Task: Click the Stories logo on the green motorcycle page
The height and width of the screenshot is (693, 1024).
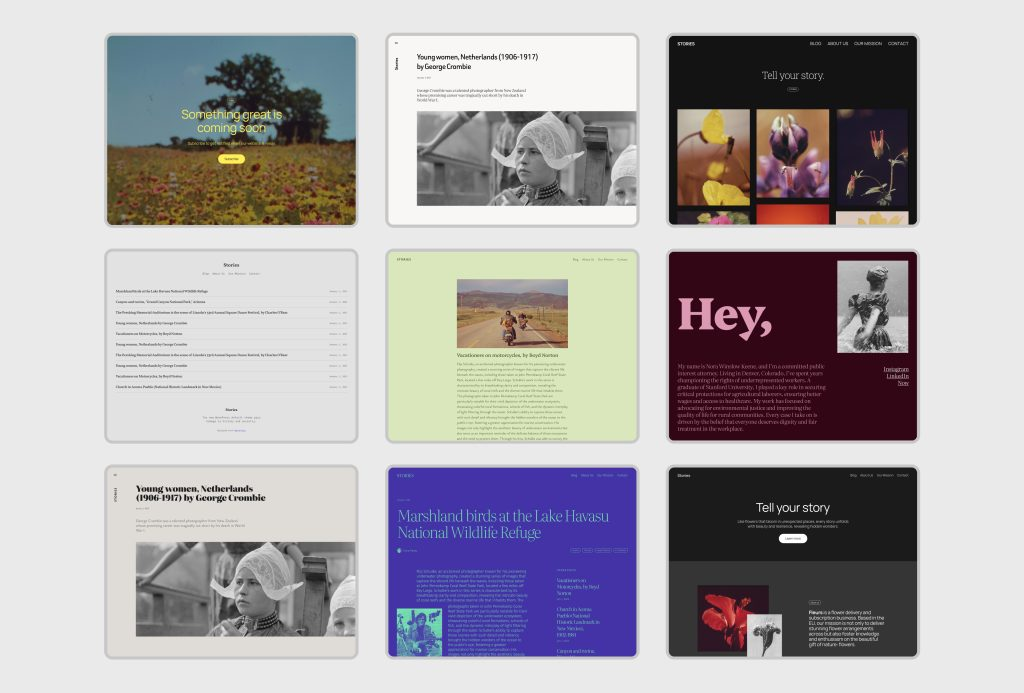Action: click(404, 259)
